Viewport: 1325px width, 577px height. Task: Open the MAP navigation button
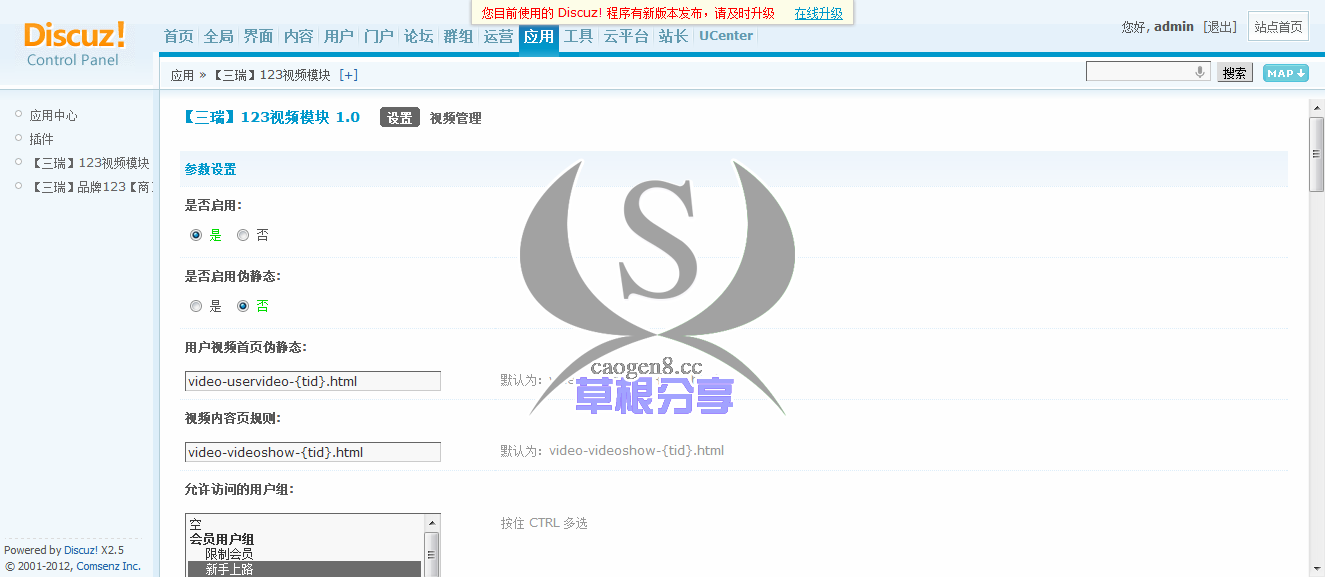[1285, 73]
